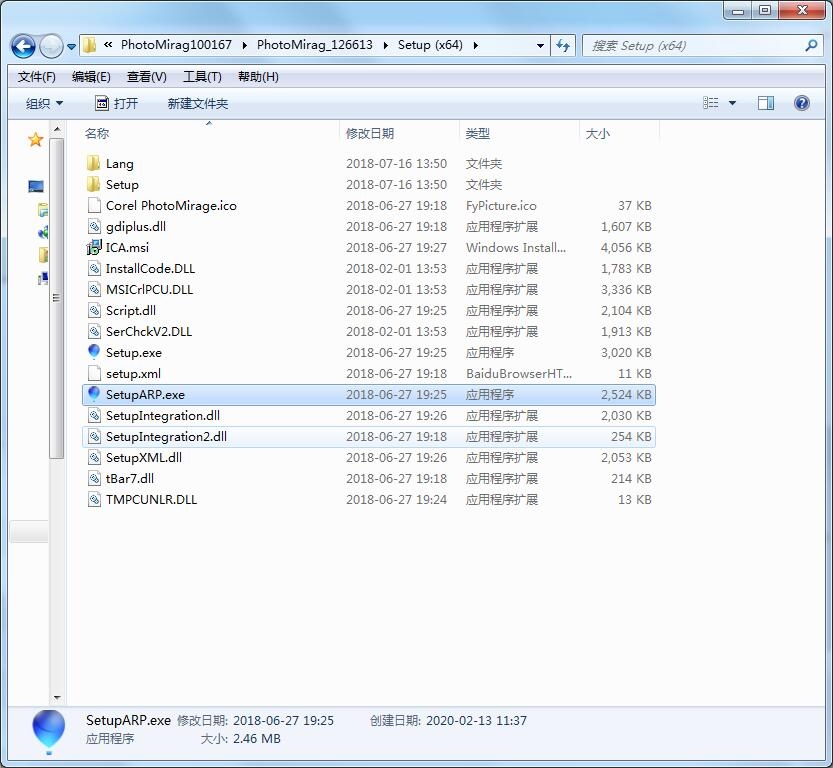This screenshot has width=833, height=768.
Task: Click the navigation pane scroll down arrow
Action: [57, 697]
